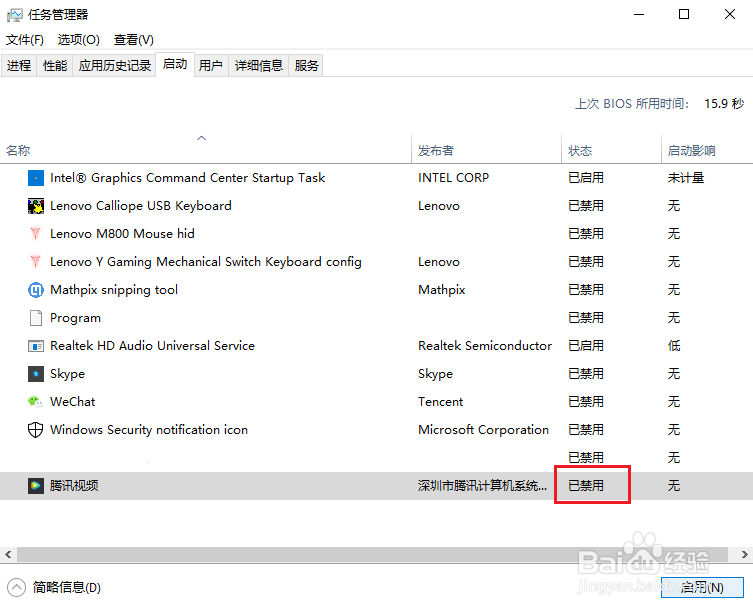Select Windows Security notification icon entry
The height and width of the screenshot is (612, 753).
tap(149, 429)
